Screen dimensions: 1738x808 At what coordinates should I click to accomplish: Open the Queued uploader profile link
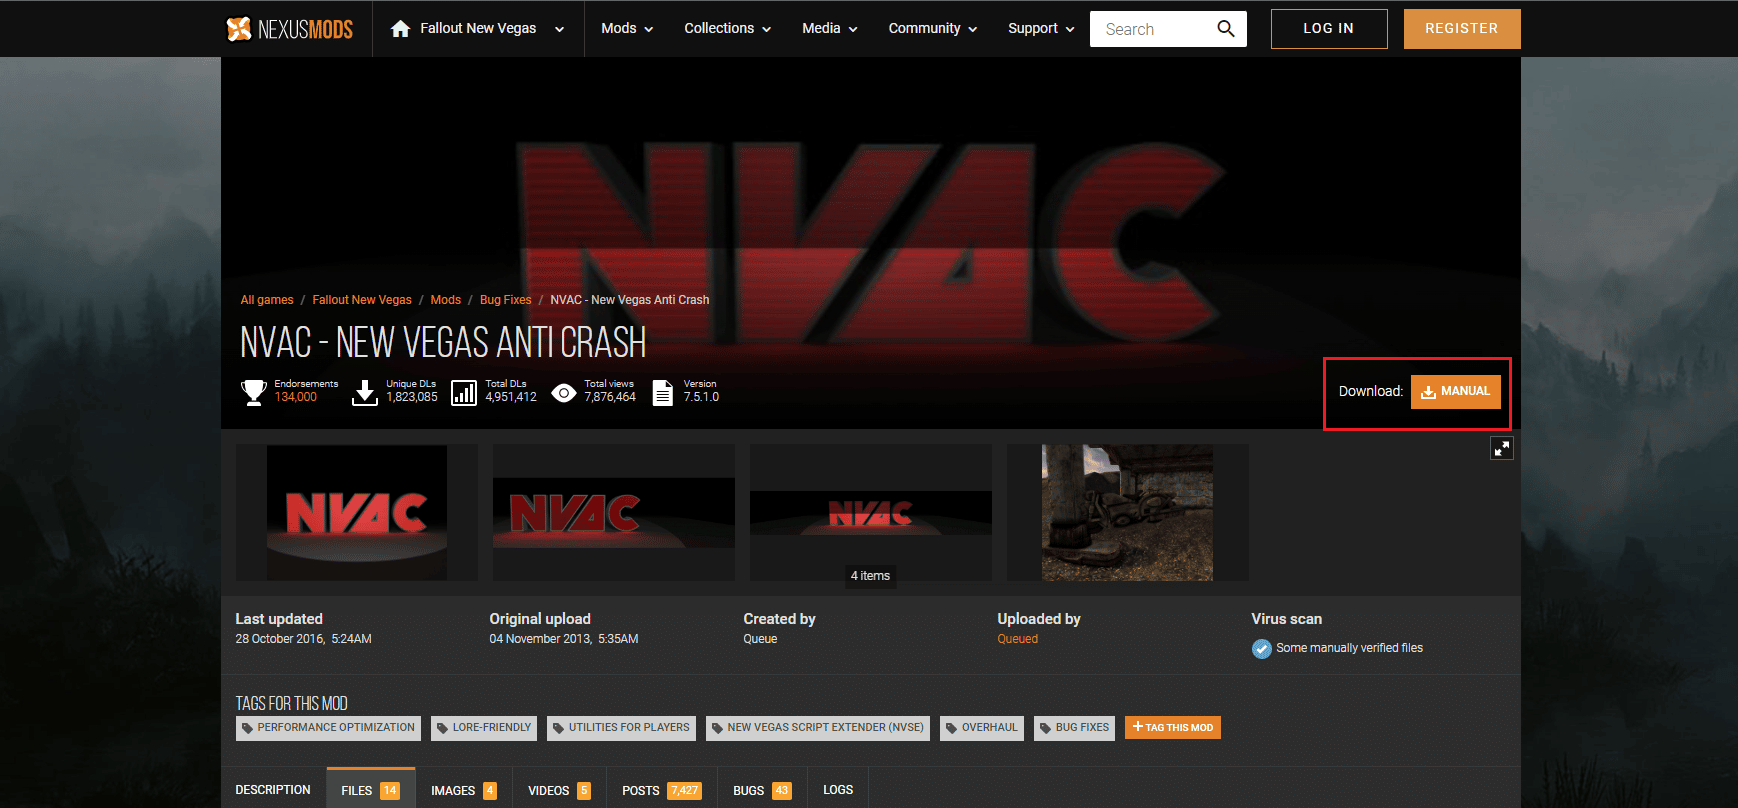pyautogui.click(x=1017, y=639)
